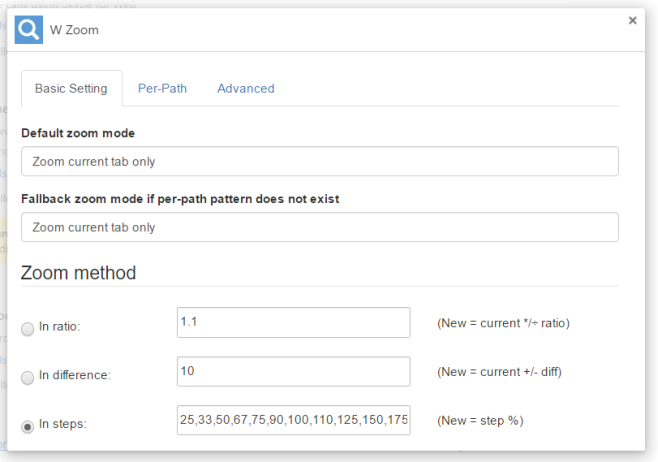Close the W Zoom dialog

(x=632, y=20)
